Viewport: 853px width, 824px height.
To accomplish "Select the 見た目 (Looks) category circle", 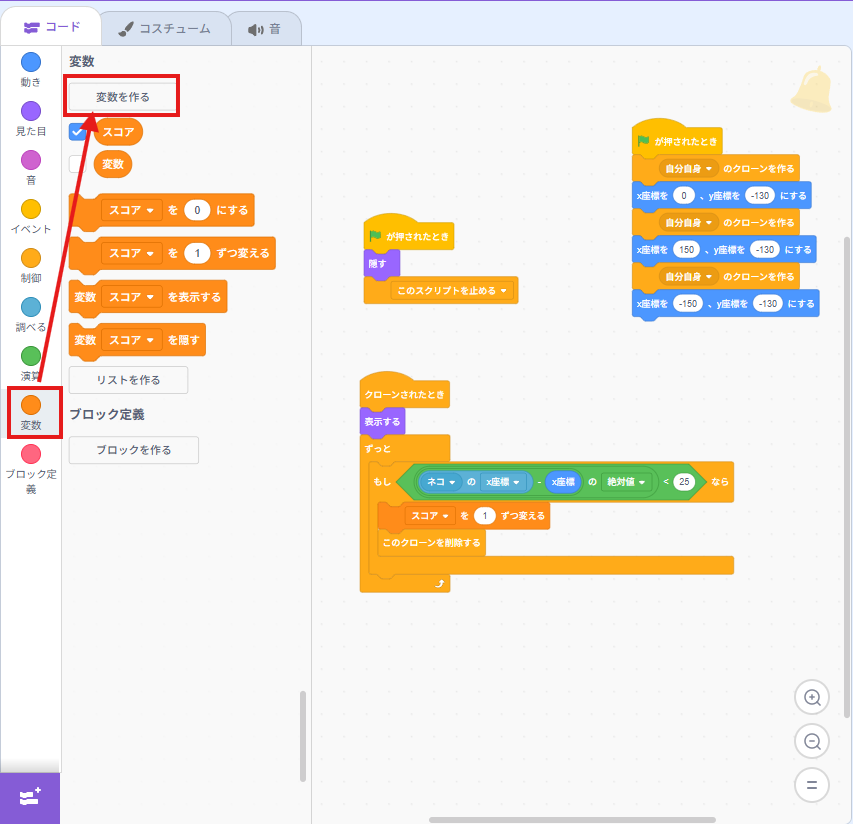I will pyautogui.click(x=31, y=112).
